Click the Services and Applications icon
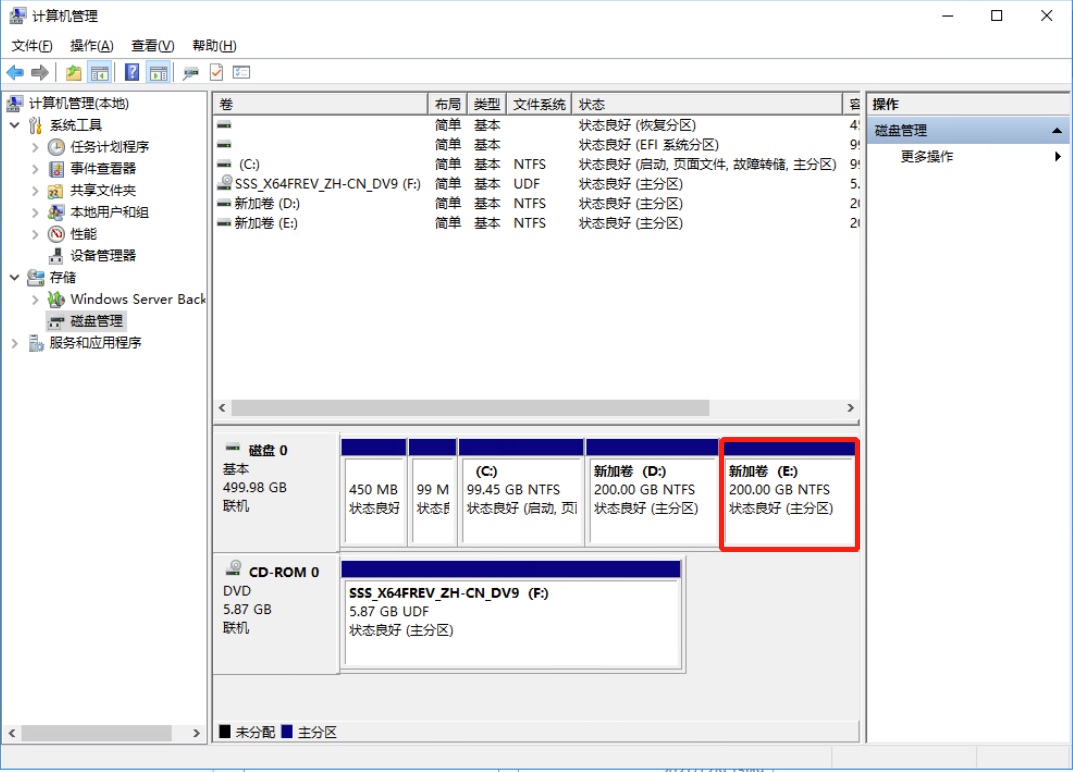 (36, 343)
